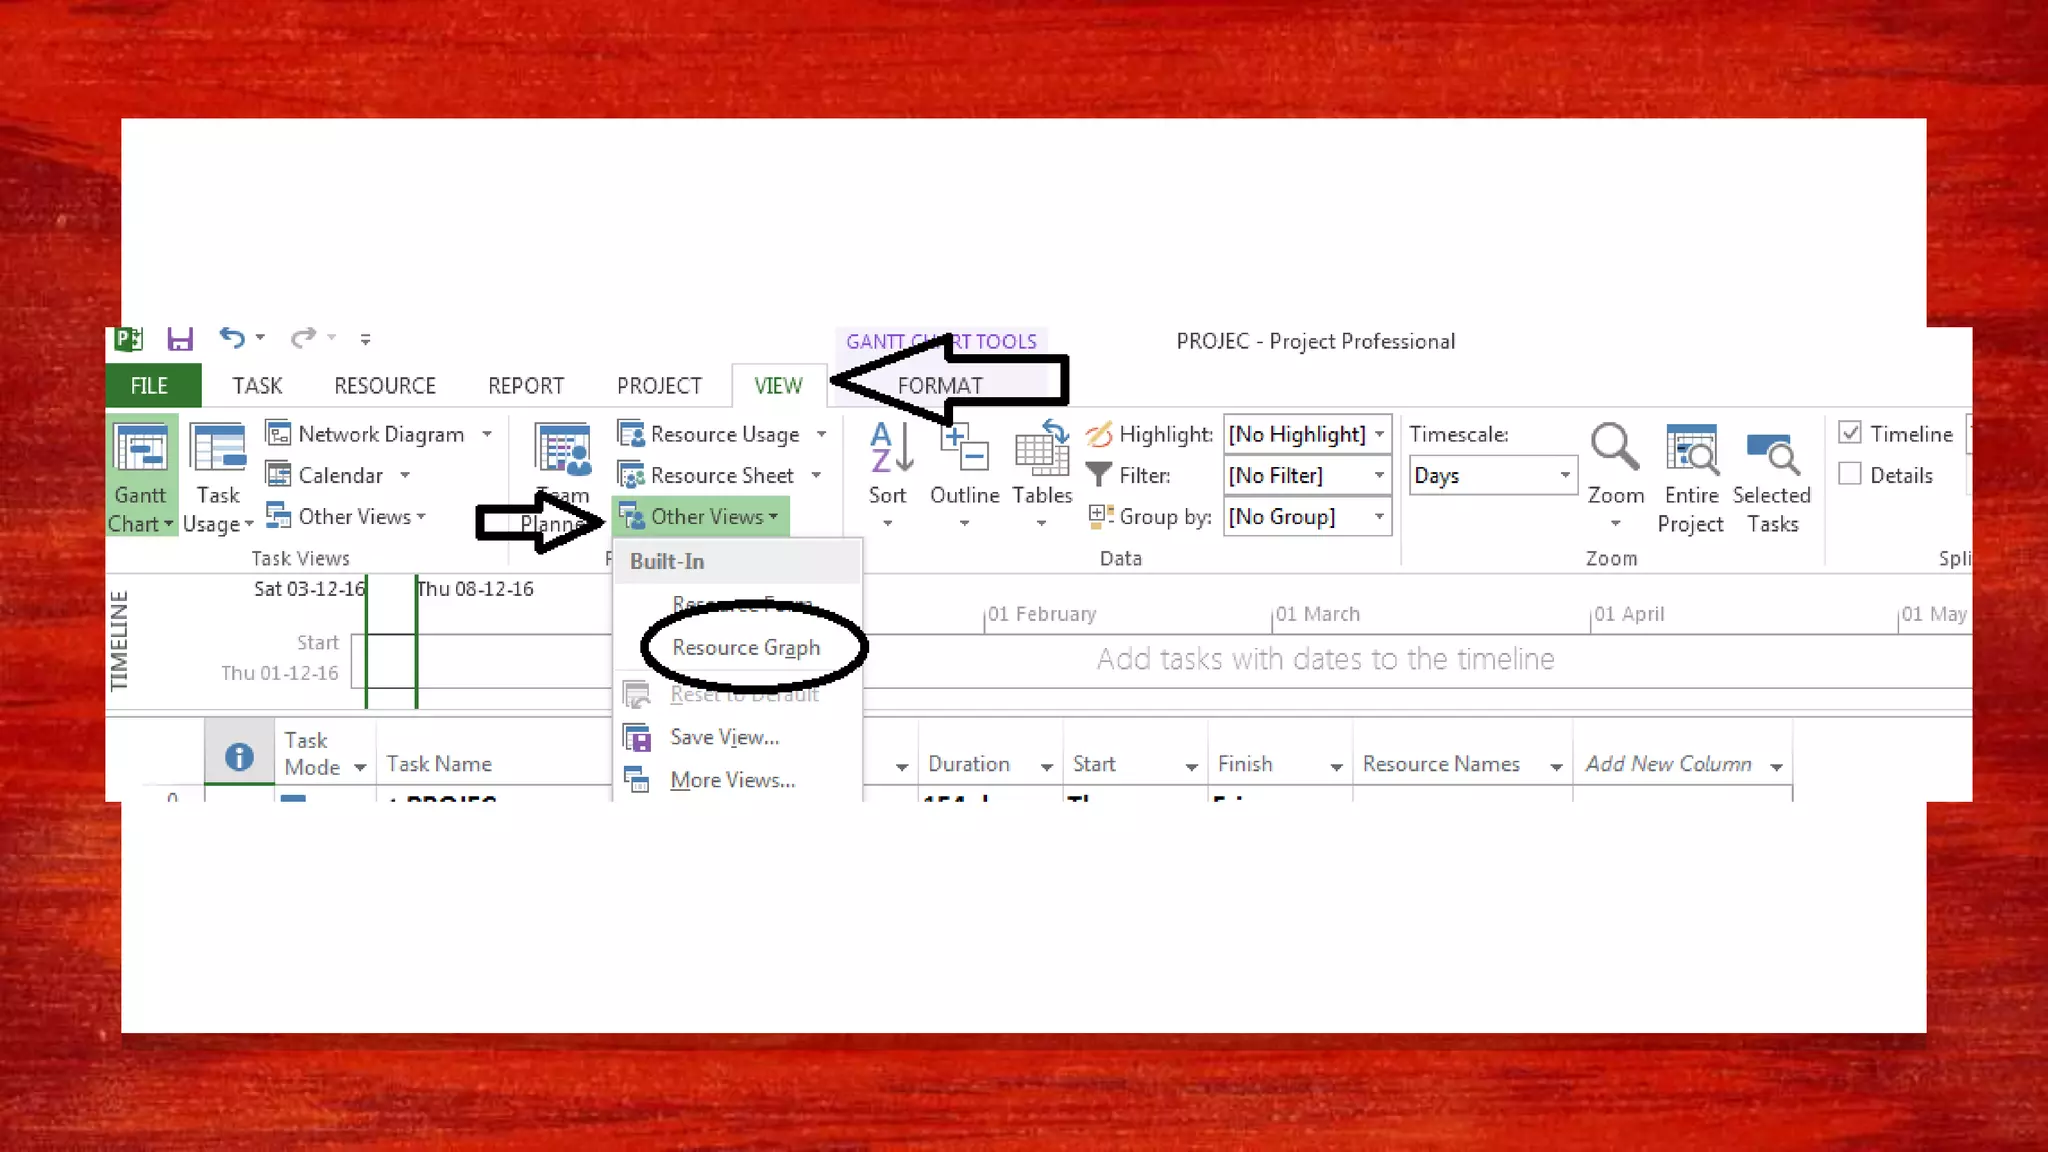2048x1152 pixels.
Task: Click the Entire Project icon
Action: [x=1691, y=450]
